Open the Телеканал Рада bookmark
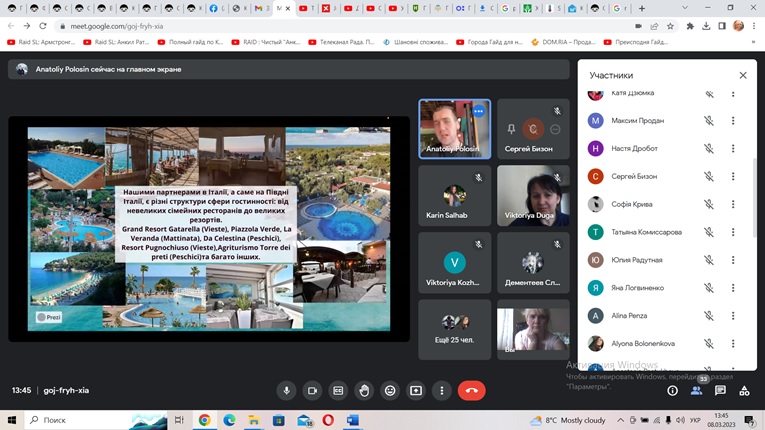 [342, 42]
